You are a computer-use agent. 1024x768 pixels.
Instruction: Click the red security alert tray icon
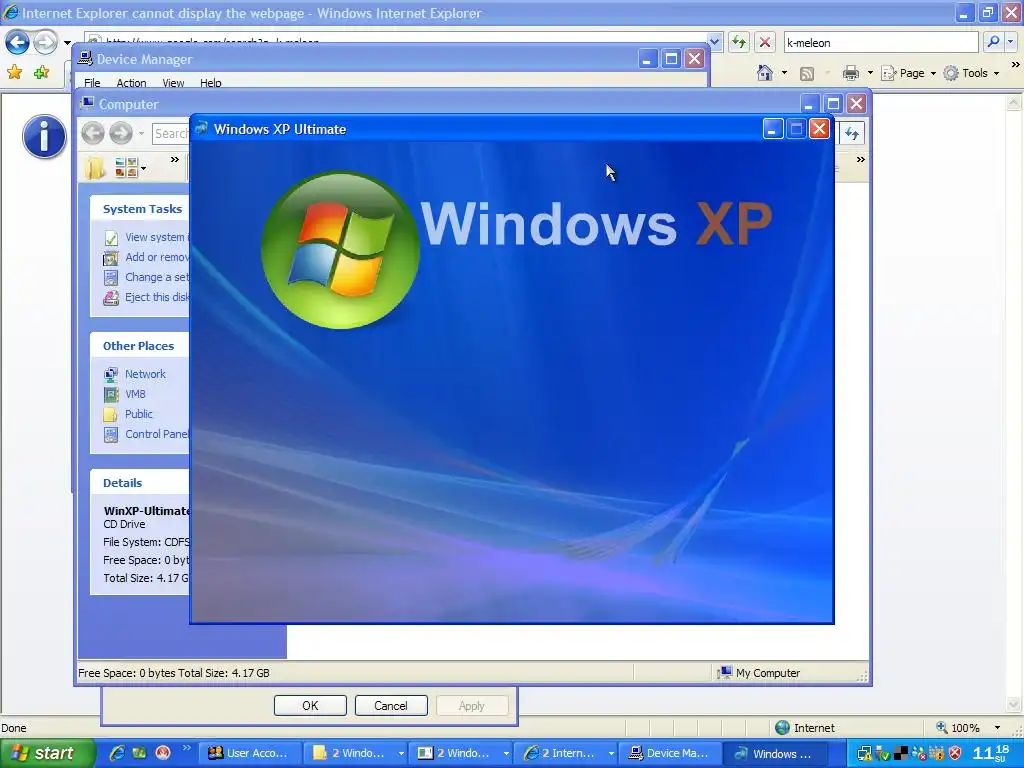pyautogui.click(x=955, y=753)
